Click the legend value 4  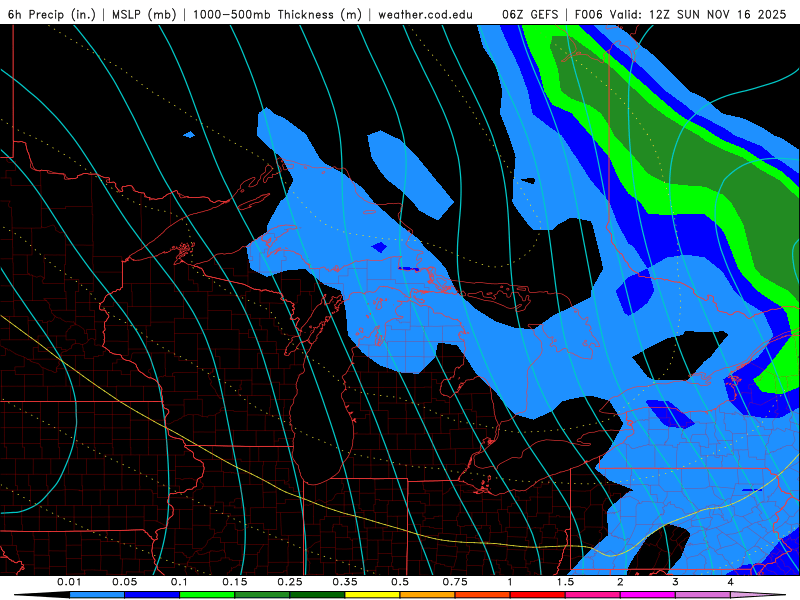(731, 582)
